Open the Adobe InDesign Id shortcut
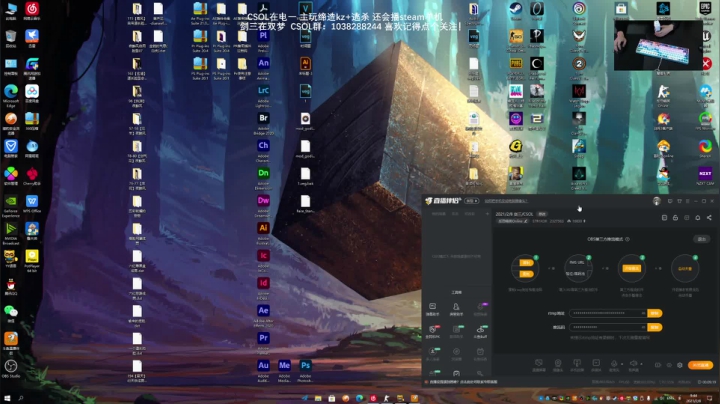720x404 pixels. pyautogui.click(x=263, y=288)
